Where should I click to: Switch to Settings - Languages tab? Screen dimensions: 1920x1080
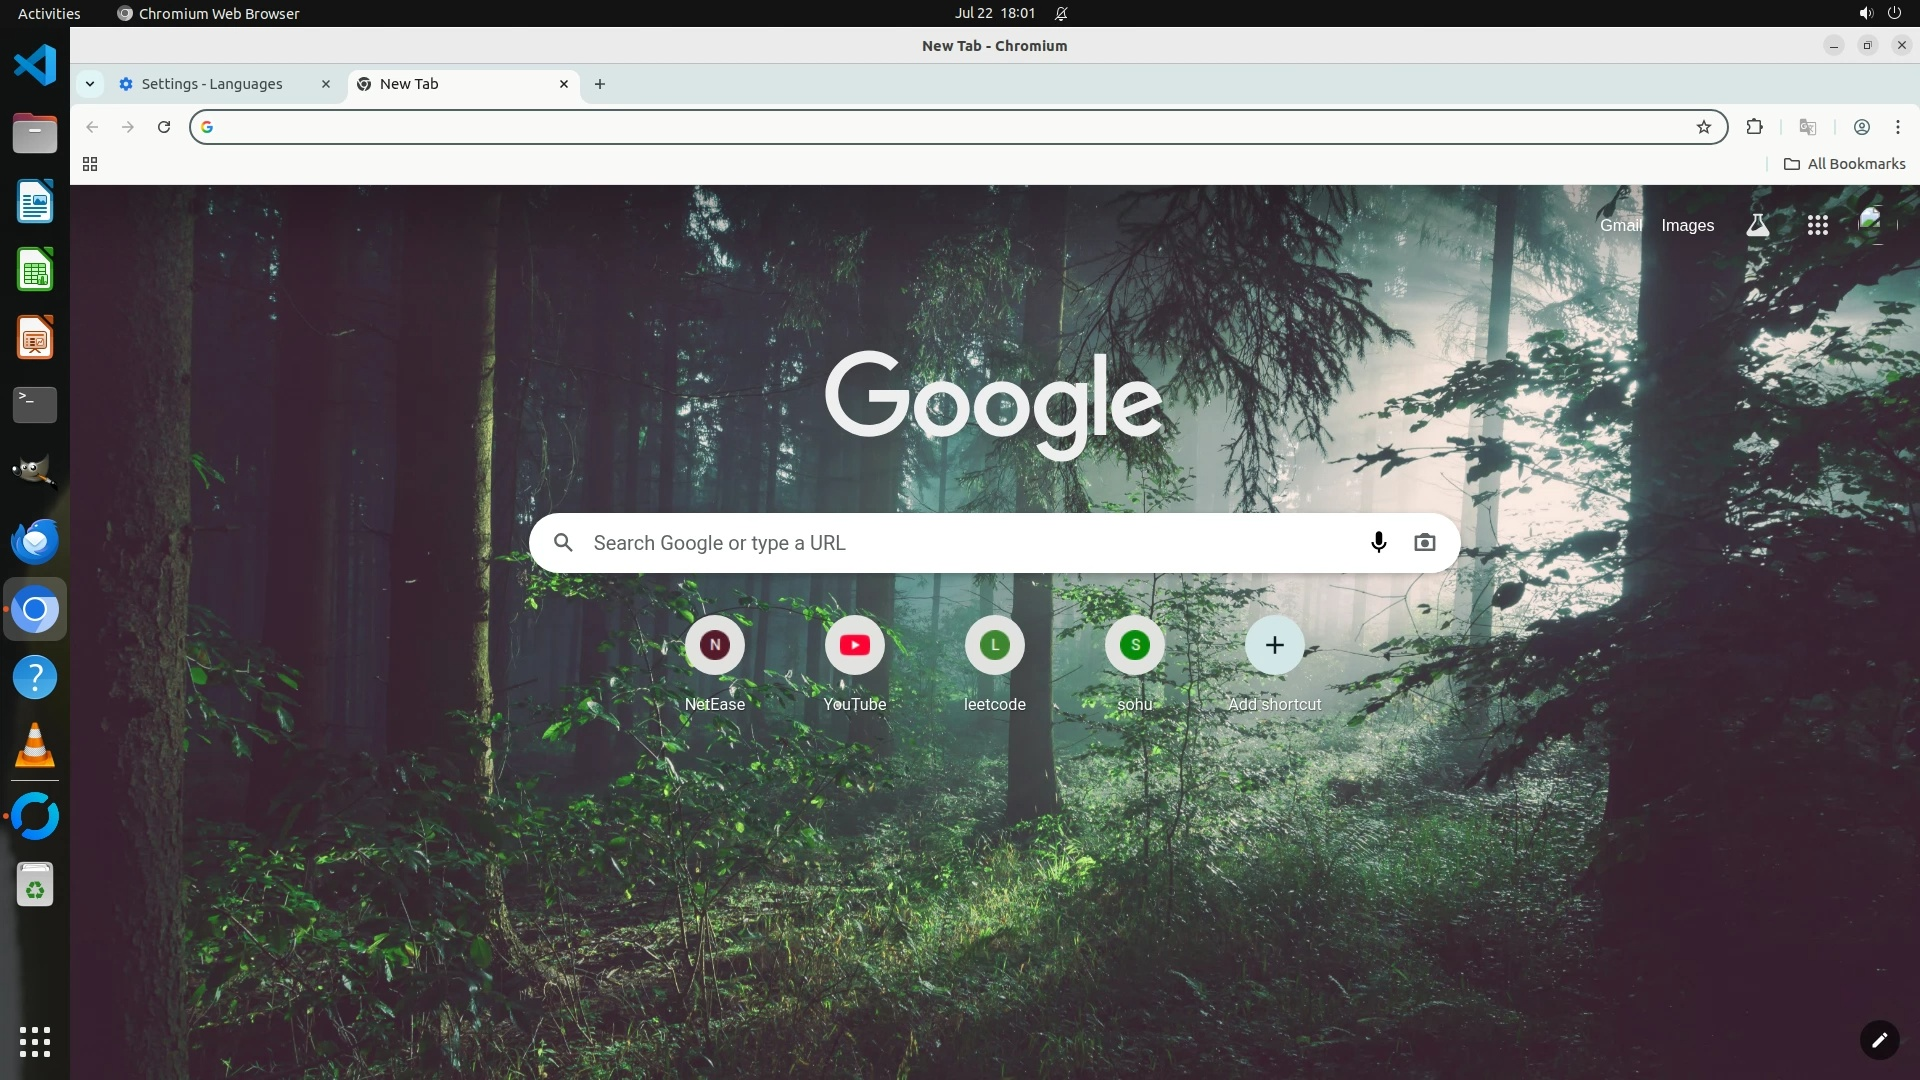[212, 84]
